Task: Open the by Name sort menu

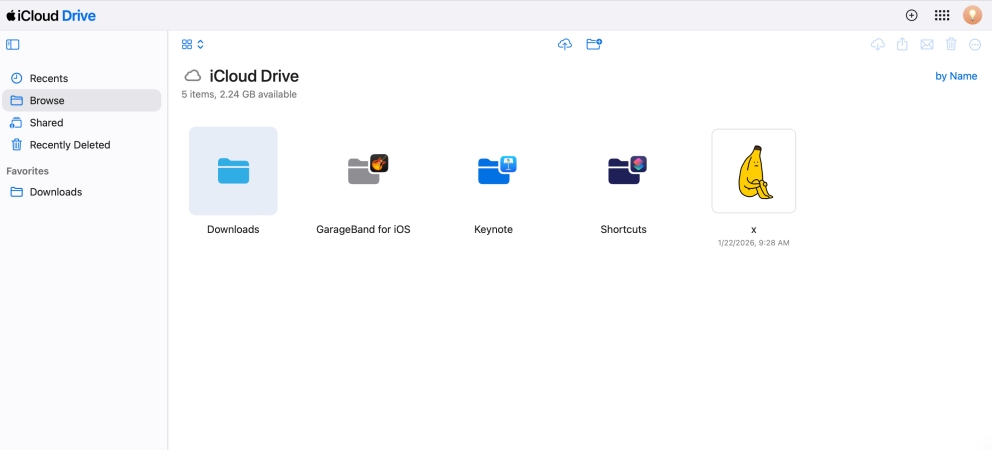Action: 956,76
